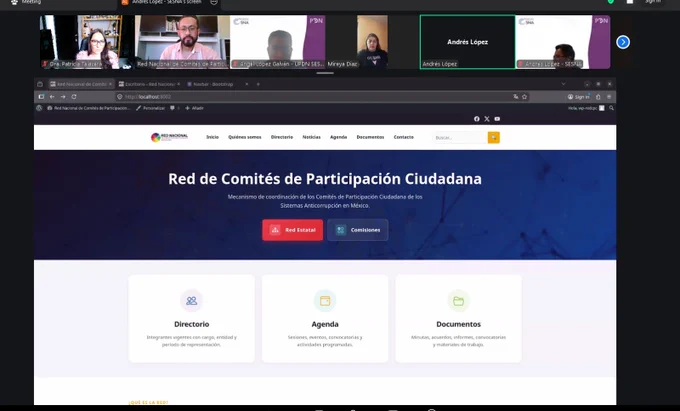Open the Documentos navigation menu item
Screen dimensions: 680x411
click(370, 137)
